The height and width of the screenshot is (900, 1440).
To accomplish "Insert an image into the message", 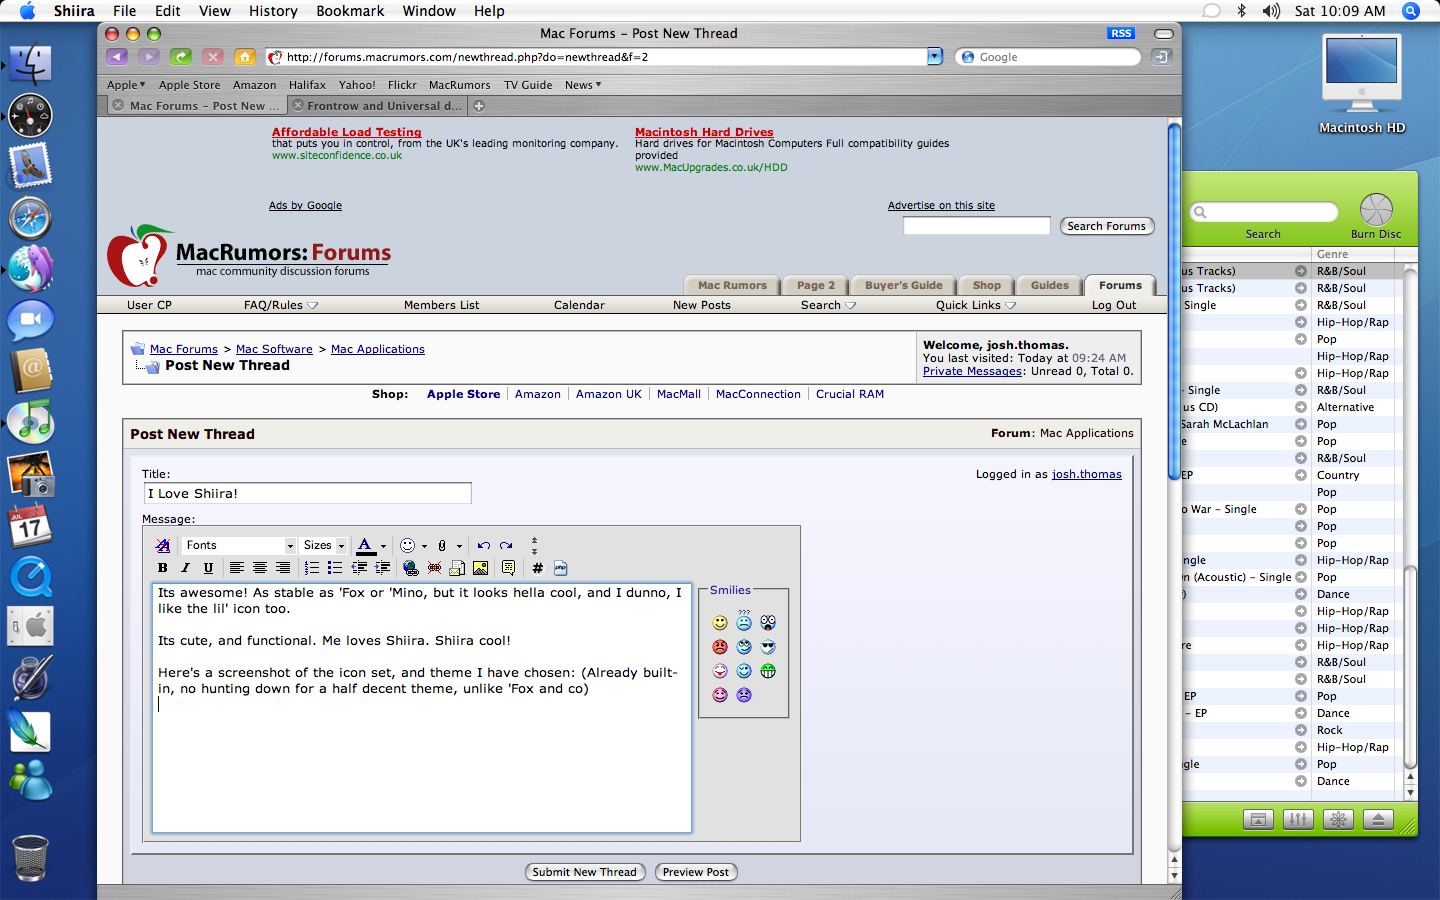I will tap(480, 568).
